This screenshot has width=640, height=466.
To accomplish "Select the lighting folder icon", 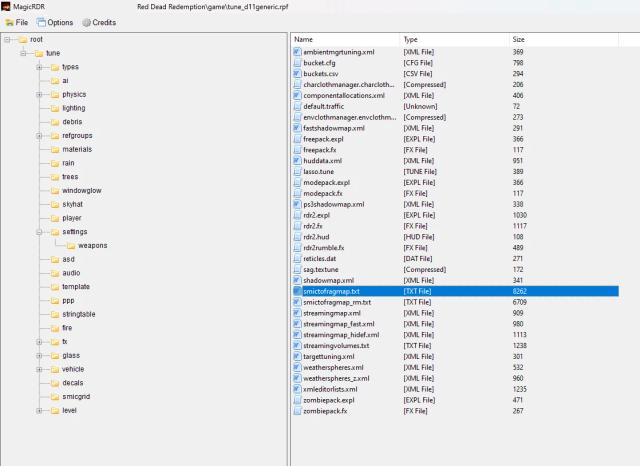I will coord(55,109).
